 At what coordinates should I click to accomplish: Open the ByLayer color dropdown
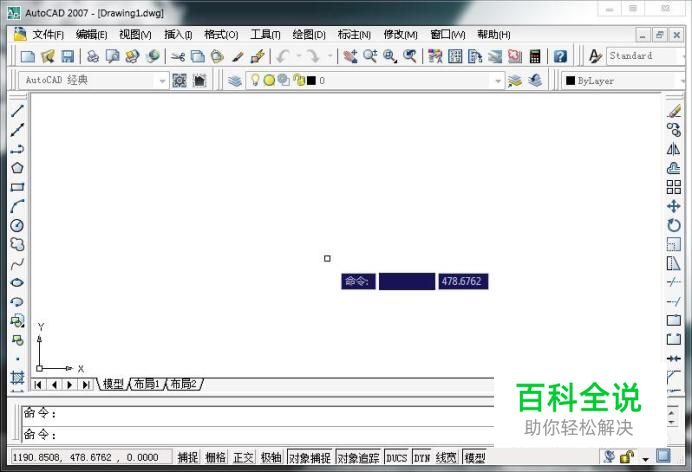(683, 81)
